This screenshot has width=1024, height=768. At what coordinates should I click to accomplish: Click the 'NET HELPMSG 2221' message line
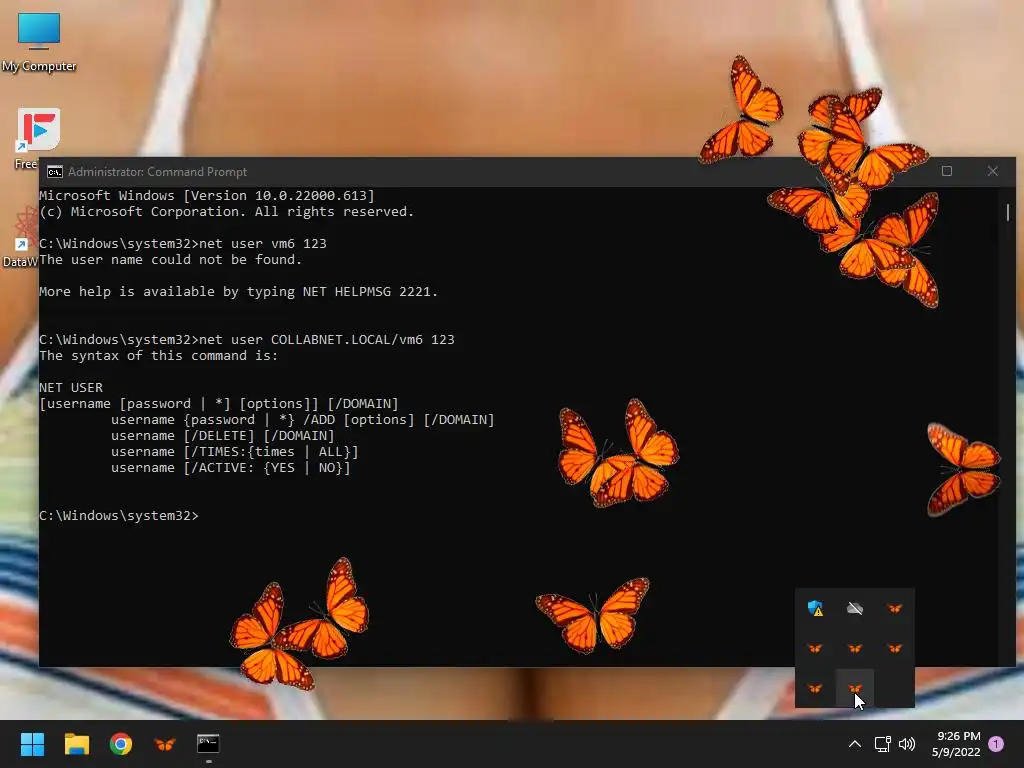click(238, 292)
